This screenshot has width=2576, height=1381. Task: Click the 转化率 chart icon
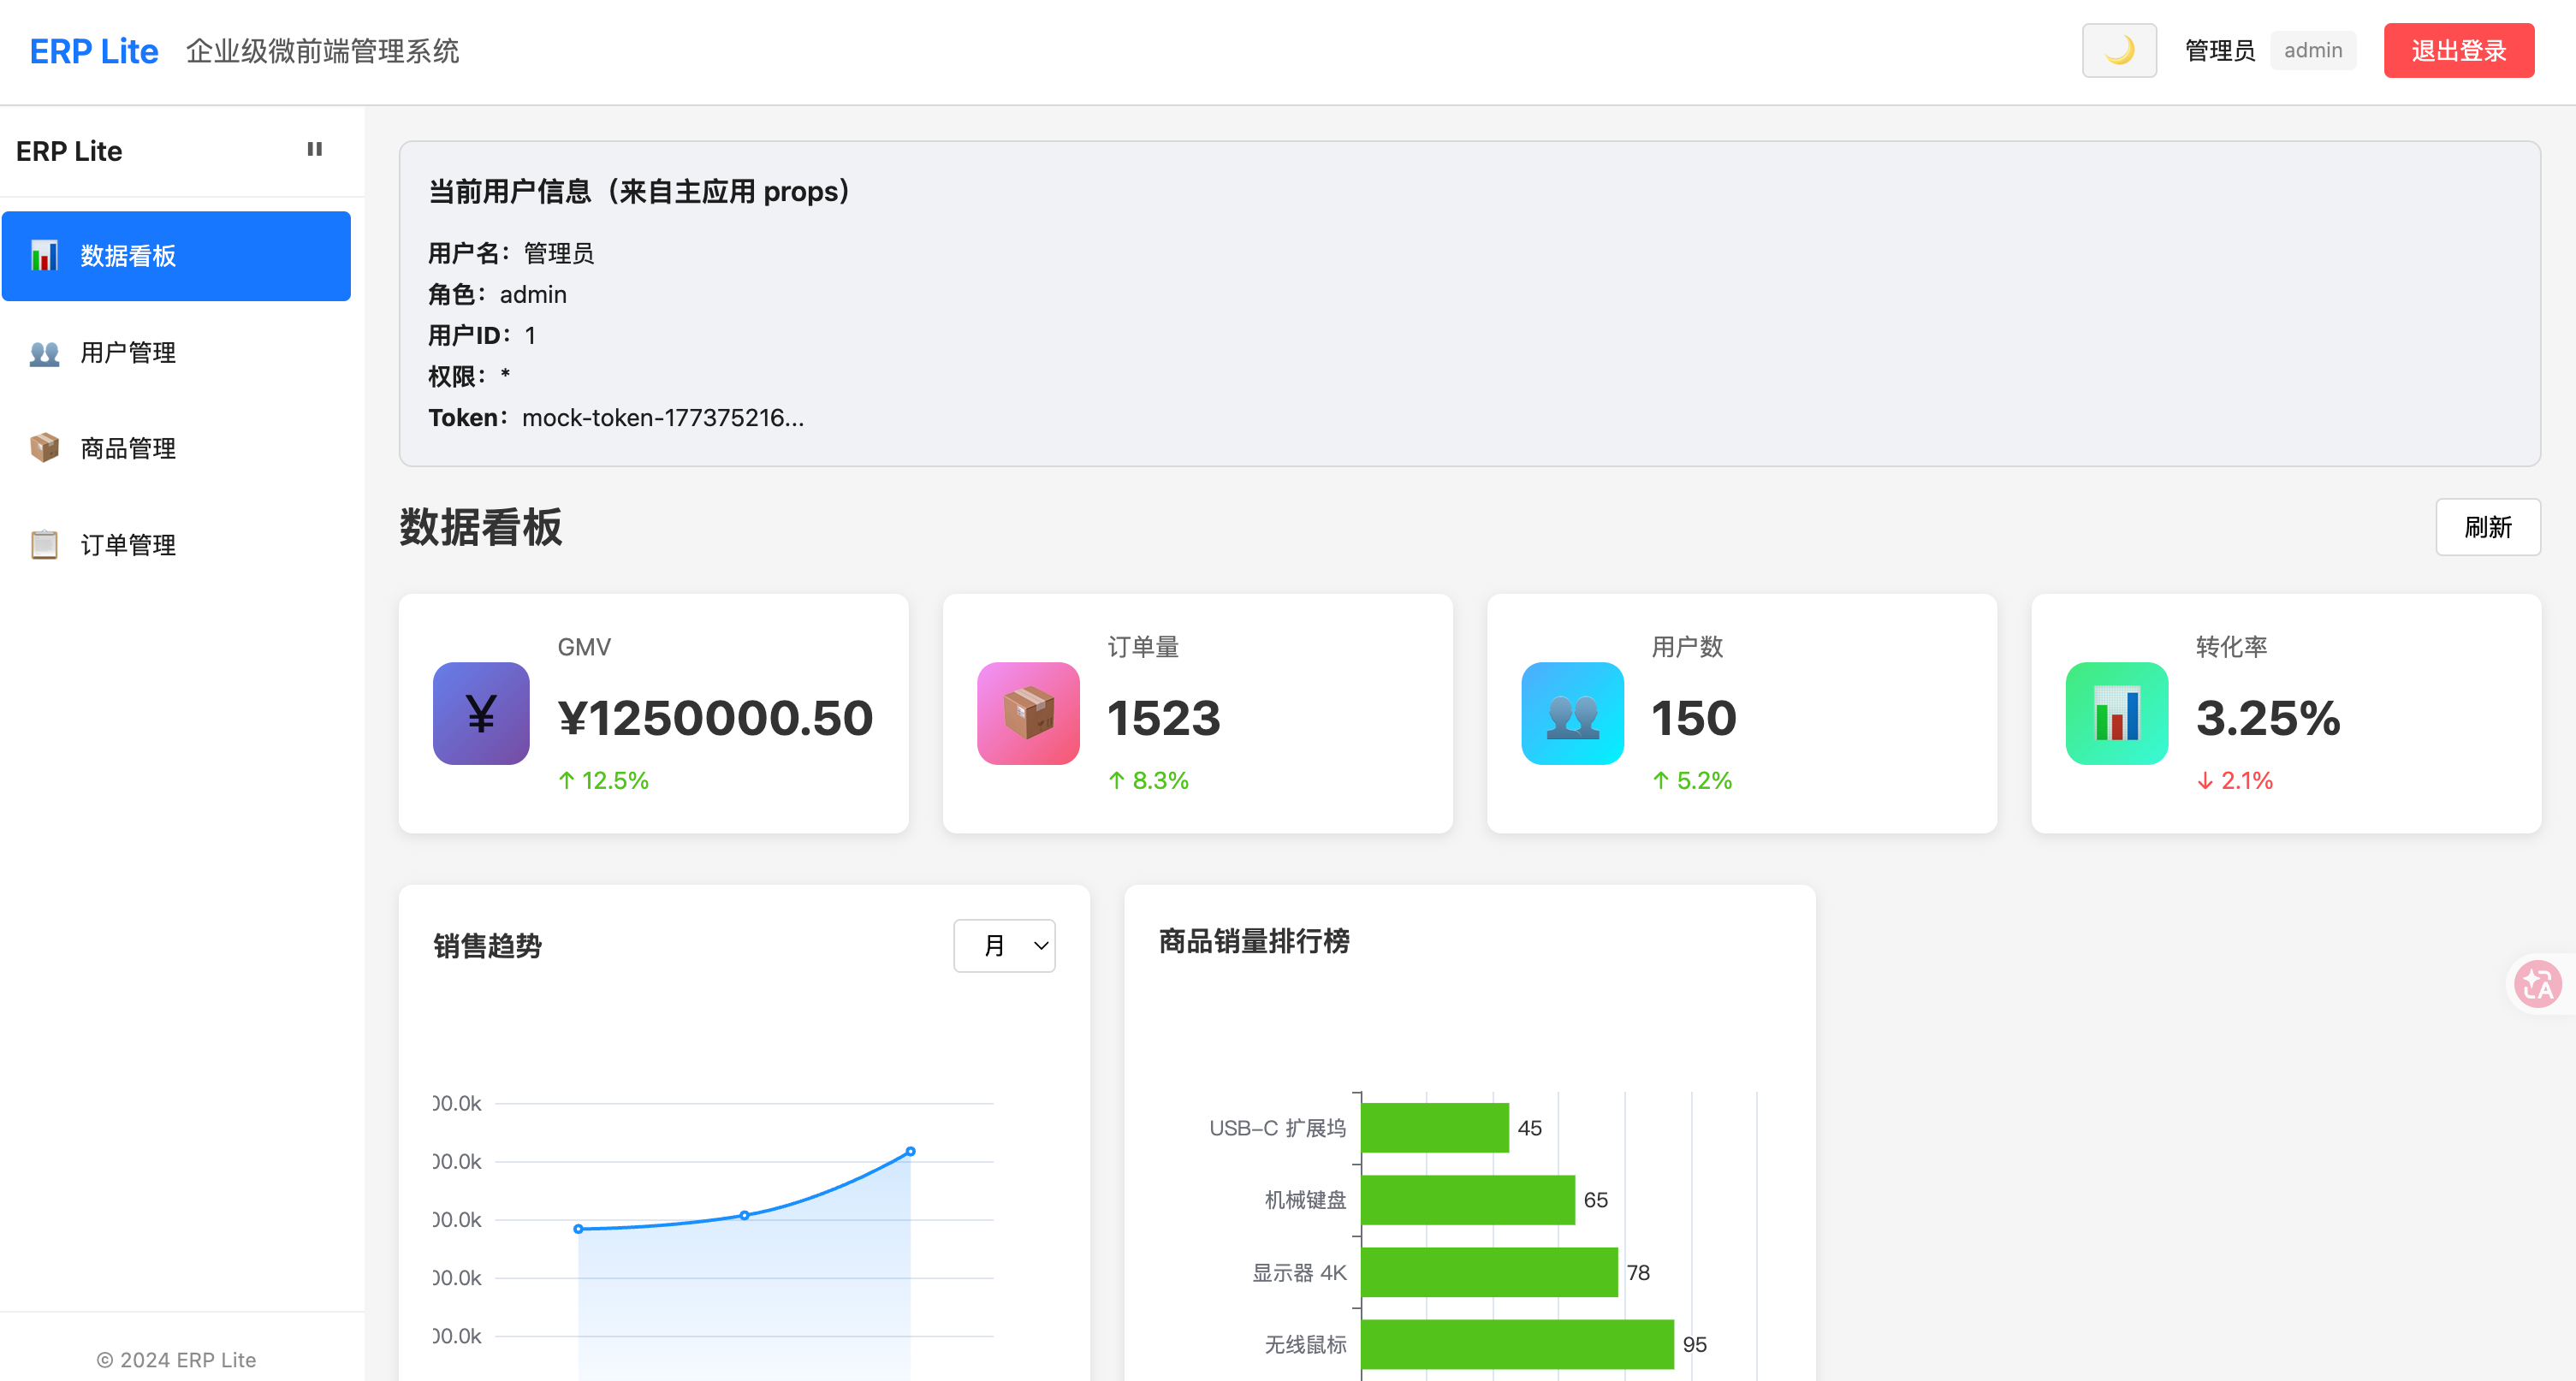pyautogui.click(x=2116, y=713)
